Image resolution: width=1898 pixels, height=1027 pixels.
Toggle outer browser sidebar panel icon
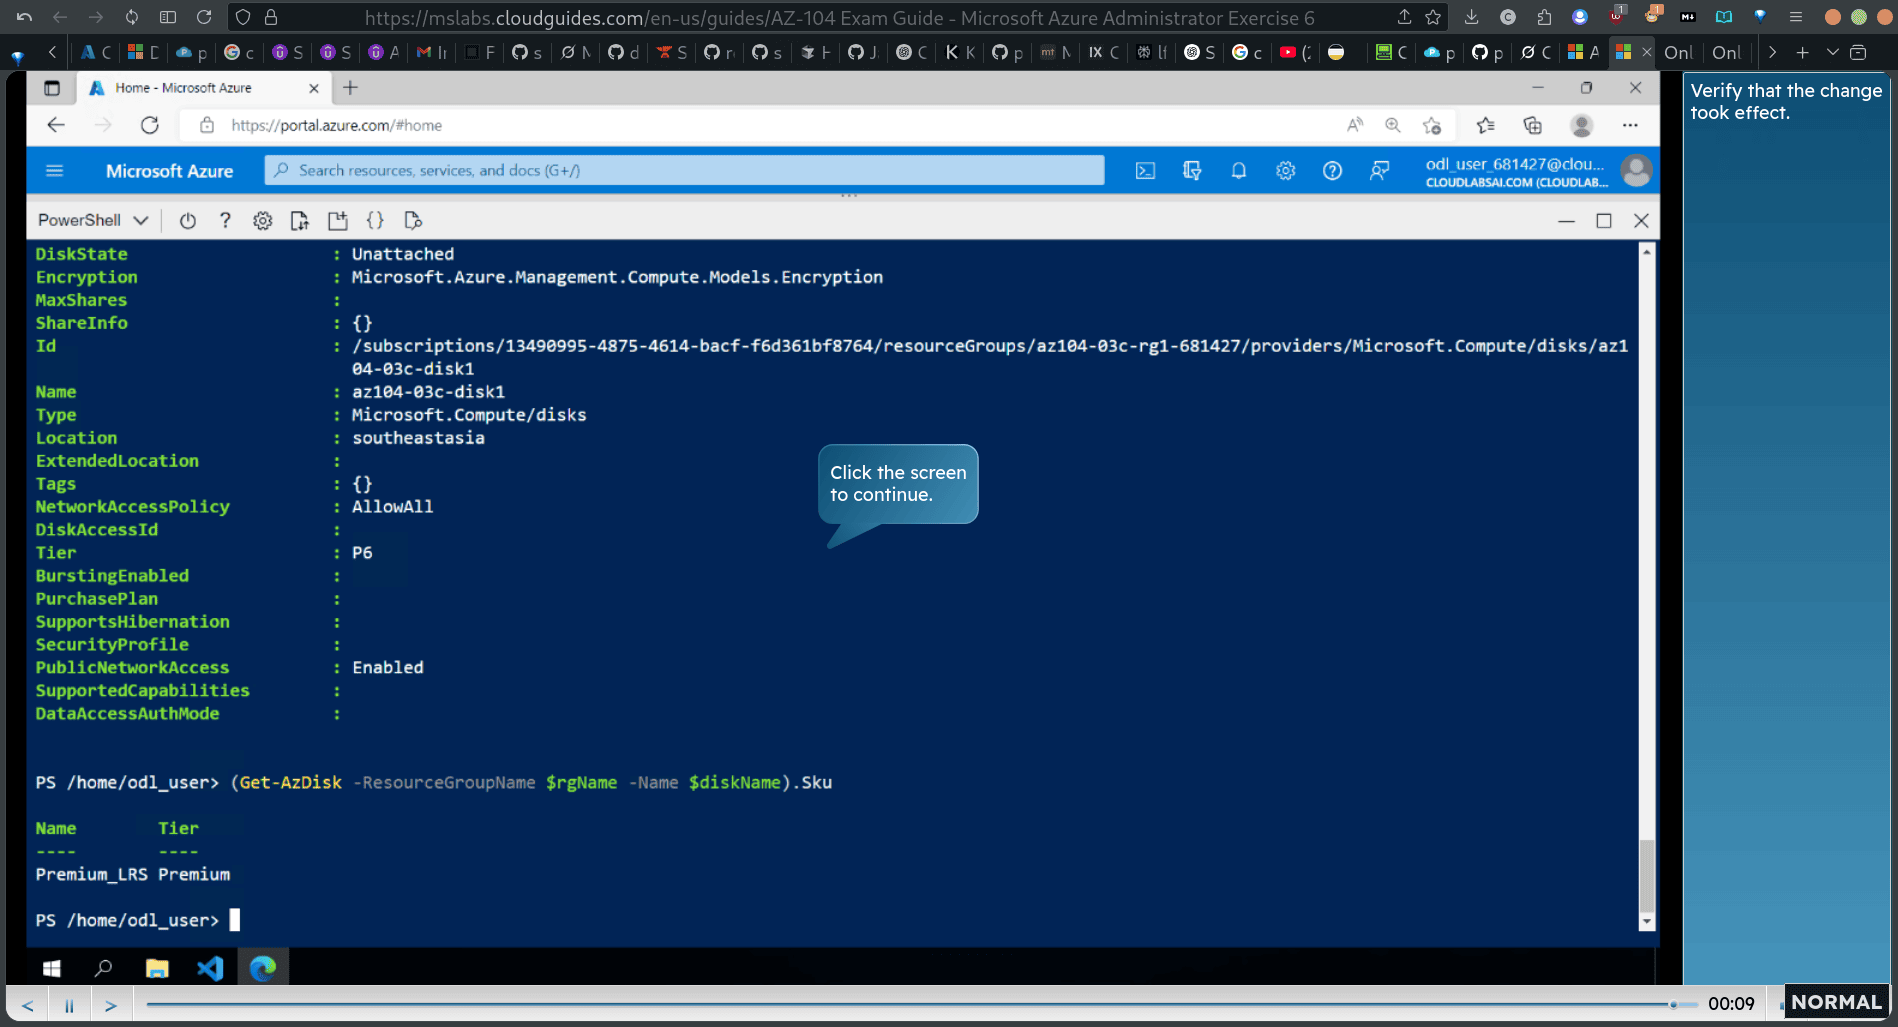pyautogui.click(x=168, y=17)
